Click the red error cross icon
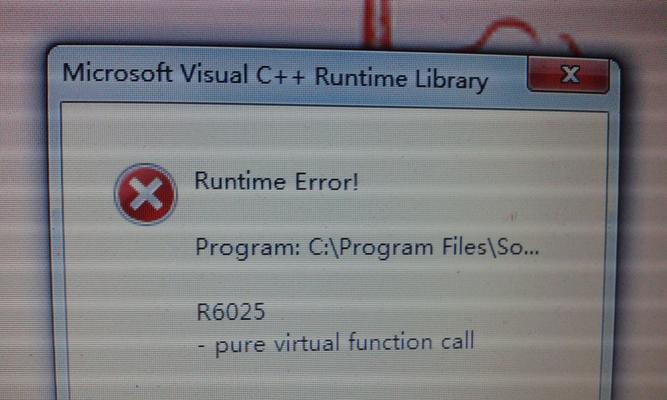667x400 pixels. click(145, 194)
